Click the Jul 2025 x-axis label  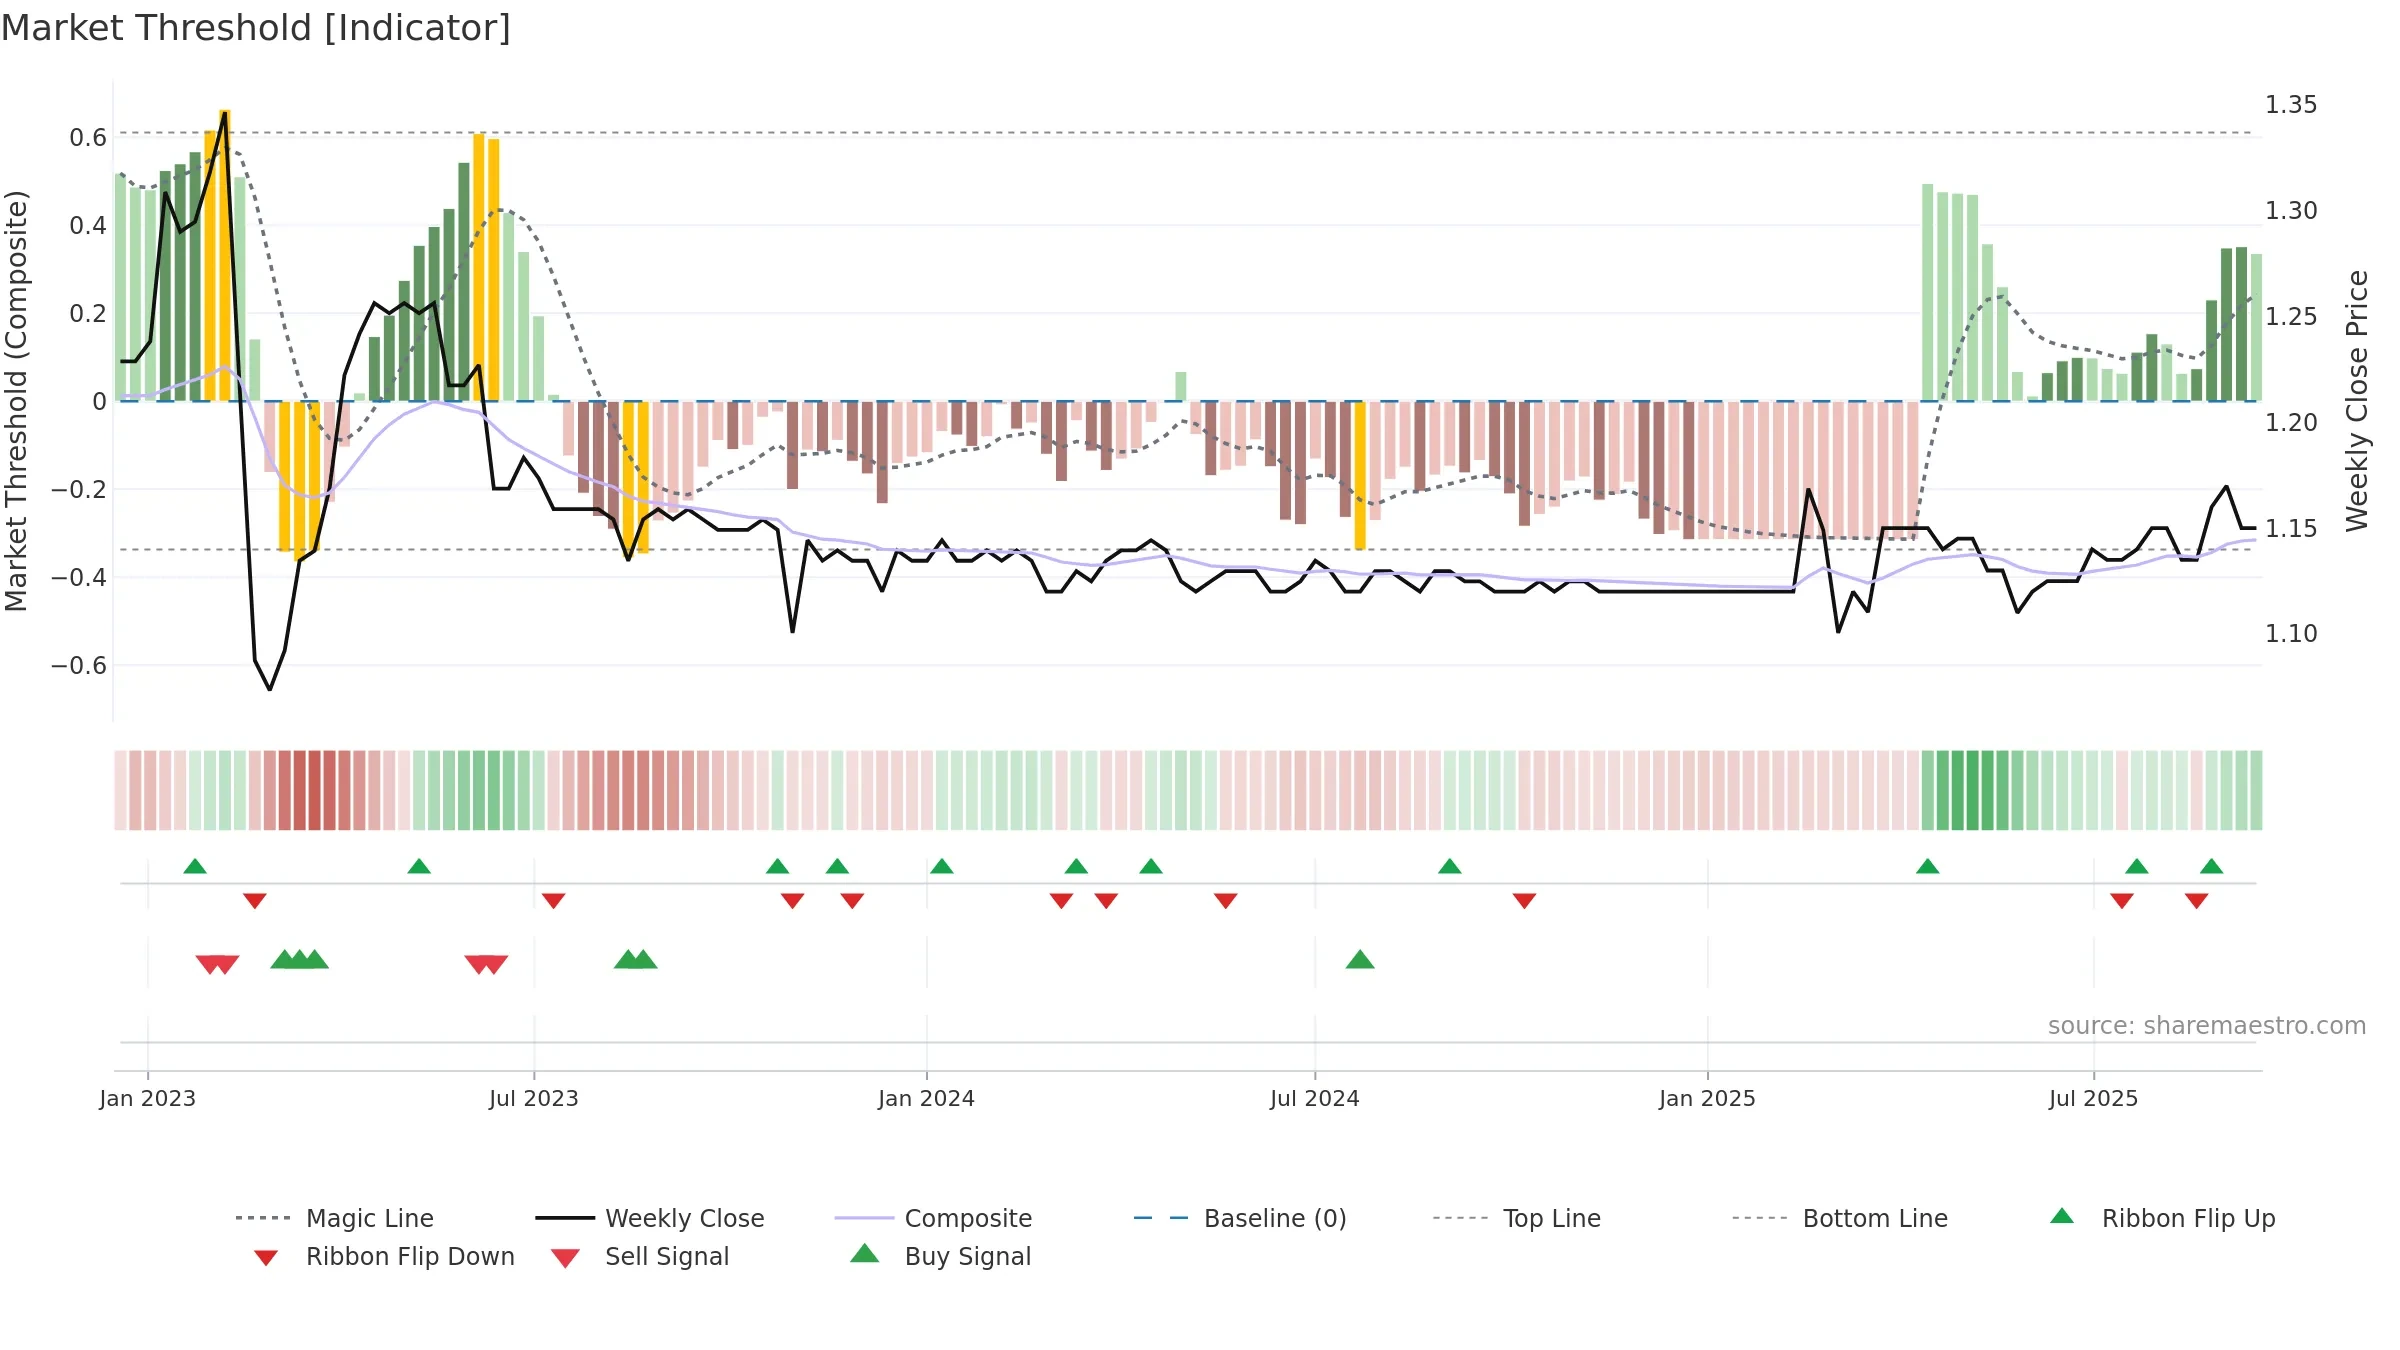click(x=2094, y=1098)
